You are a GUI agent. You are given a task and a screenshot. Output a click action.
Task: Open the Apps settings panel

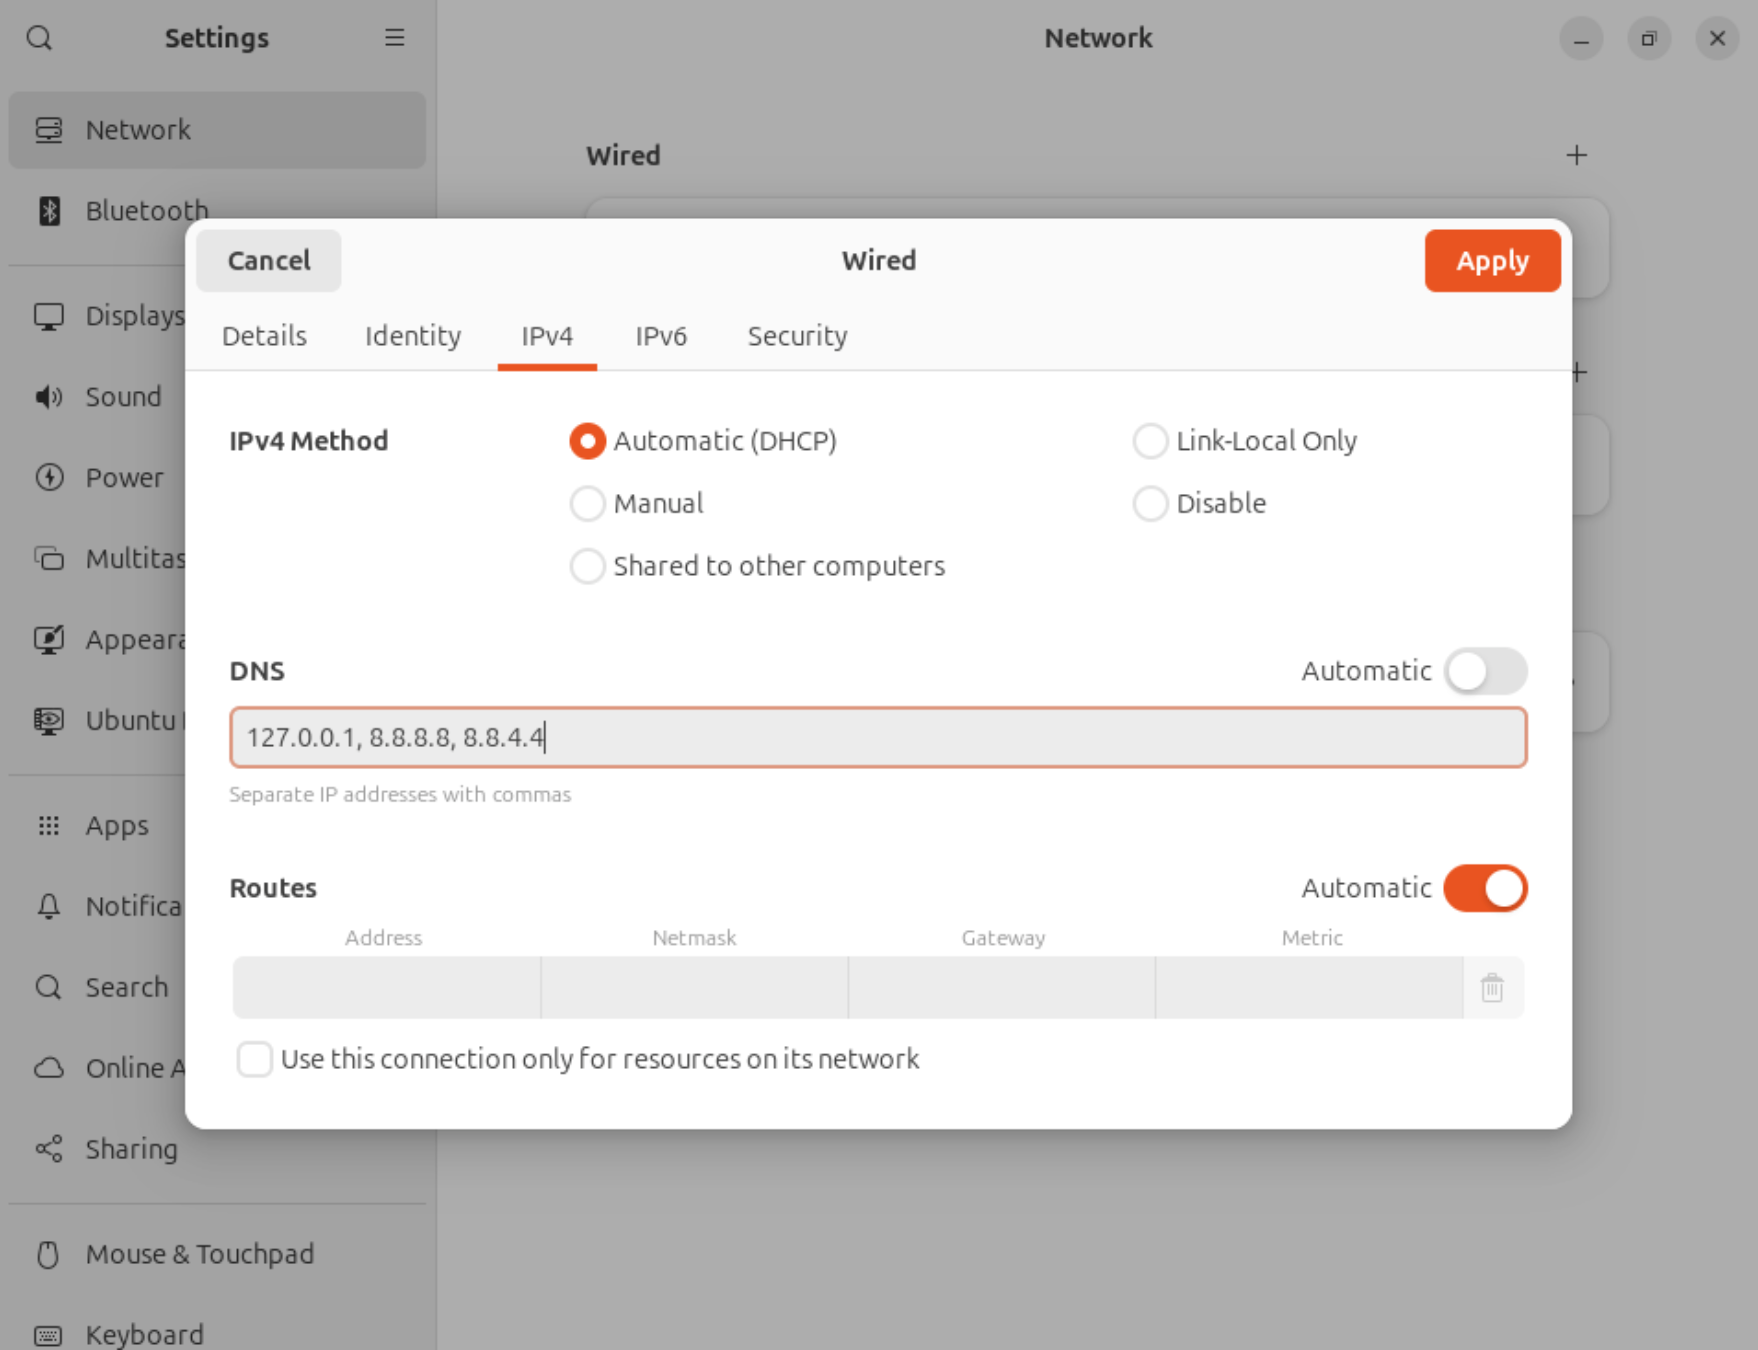115,825
